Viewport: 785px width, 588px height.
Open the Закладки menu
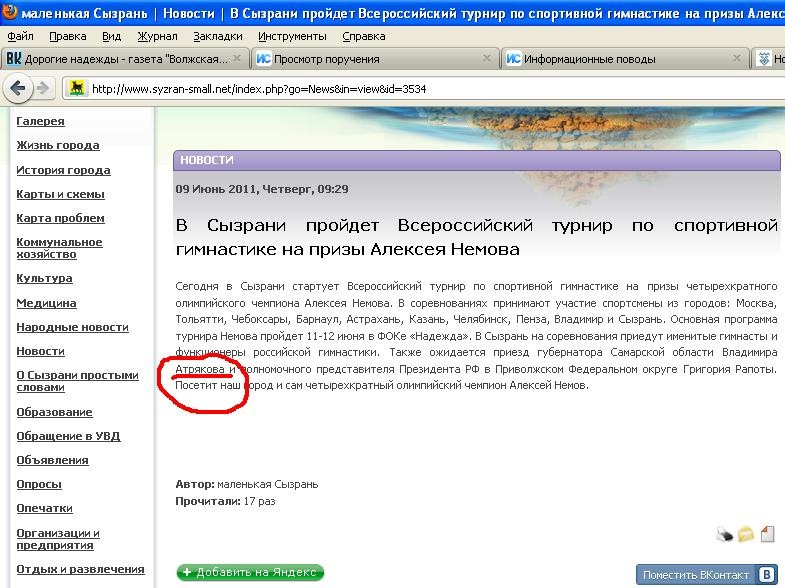pyautogui.click(x=217, y=36)
